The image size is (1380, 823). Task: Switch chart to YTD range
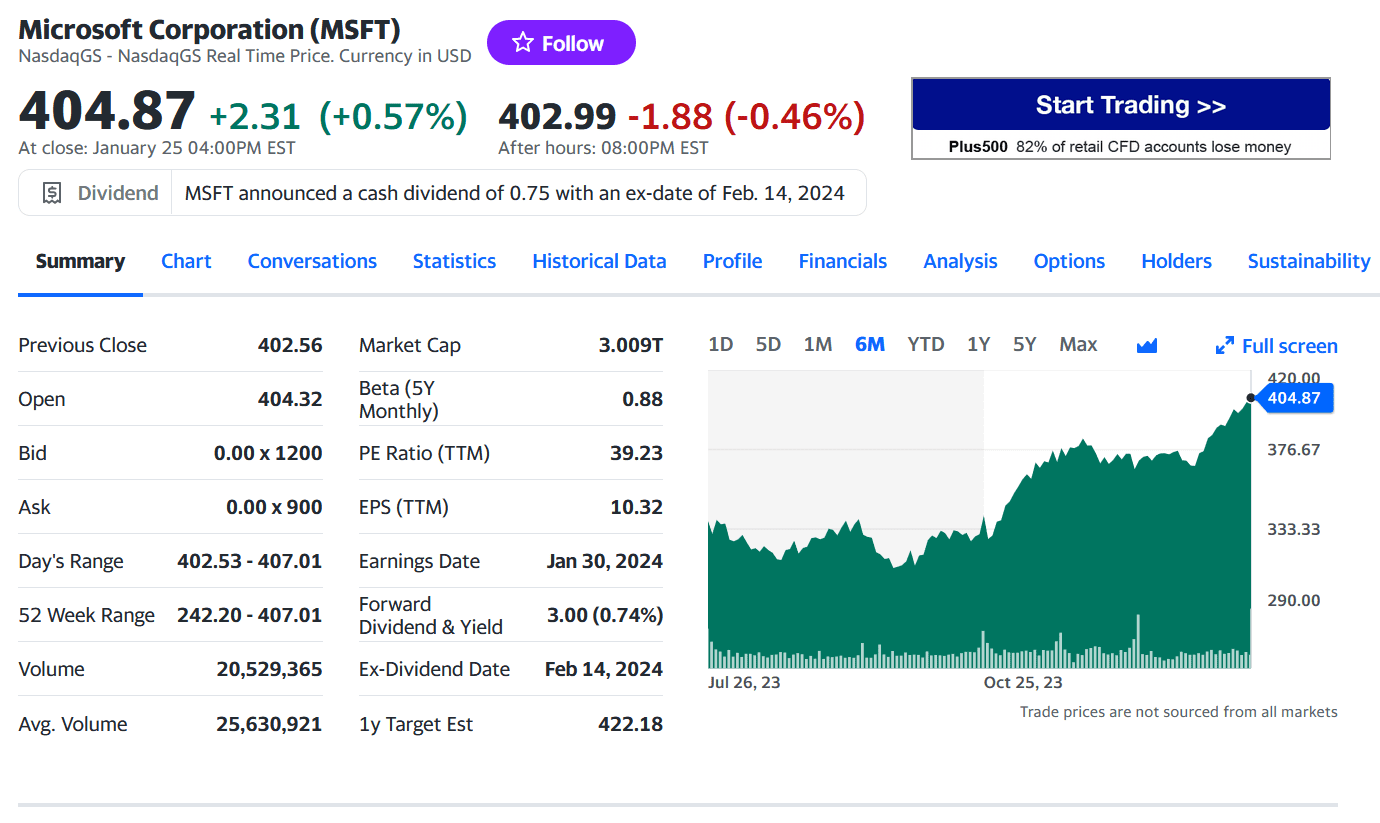(x=925, y=345)
